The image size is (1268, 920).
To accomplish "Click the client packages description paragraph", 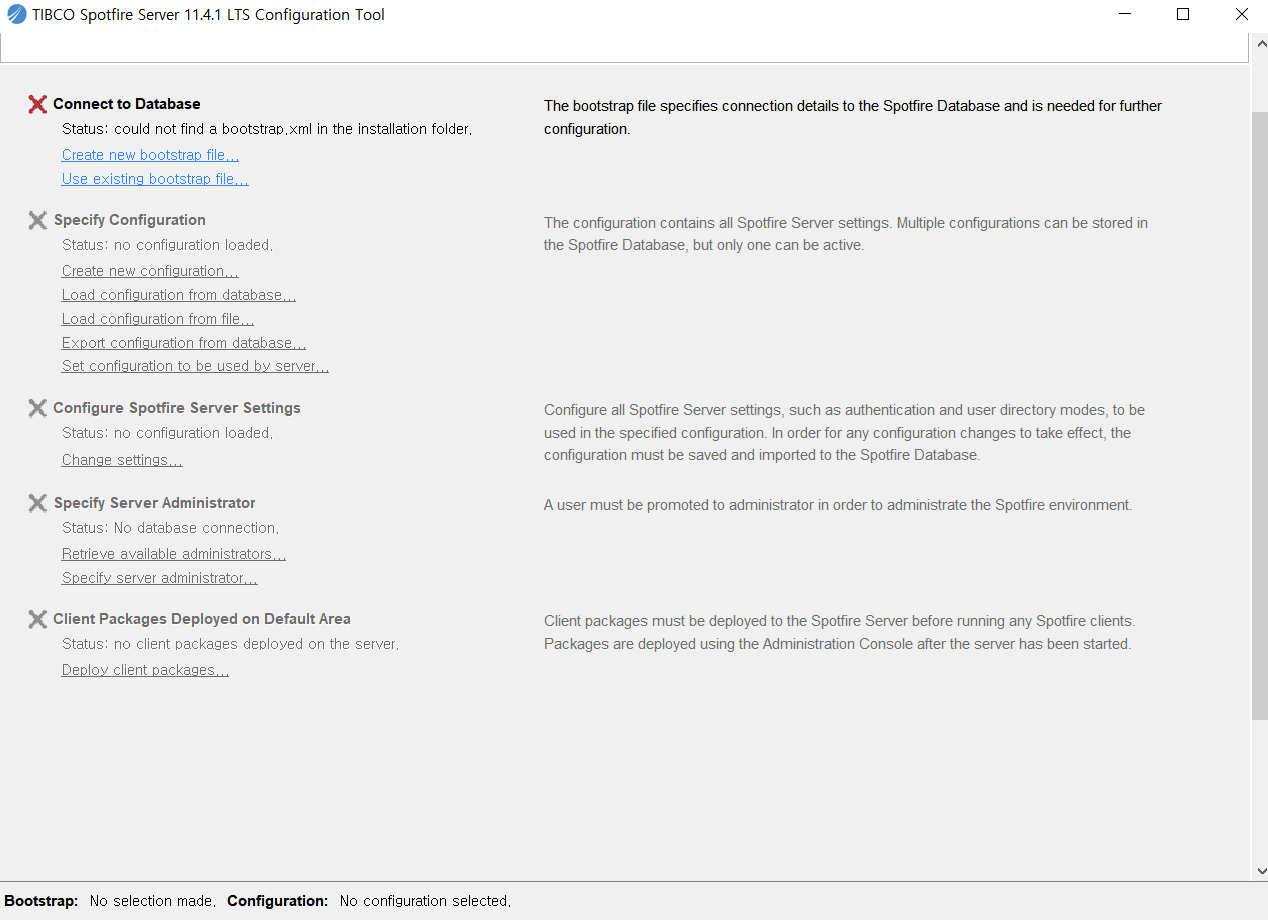I will pos(839,633).
